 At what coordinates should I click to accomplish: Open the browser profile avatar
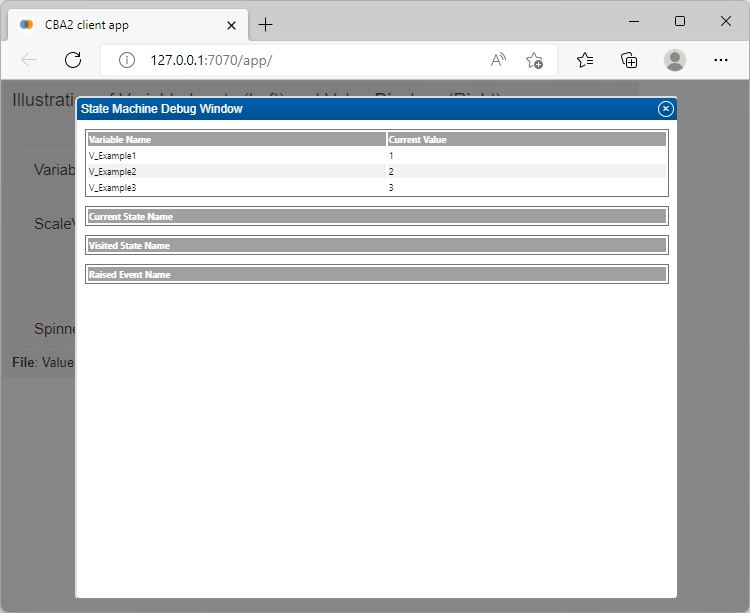click(675, 60)
